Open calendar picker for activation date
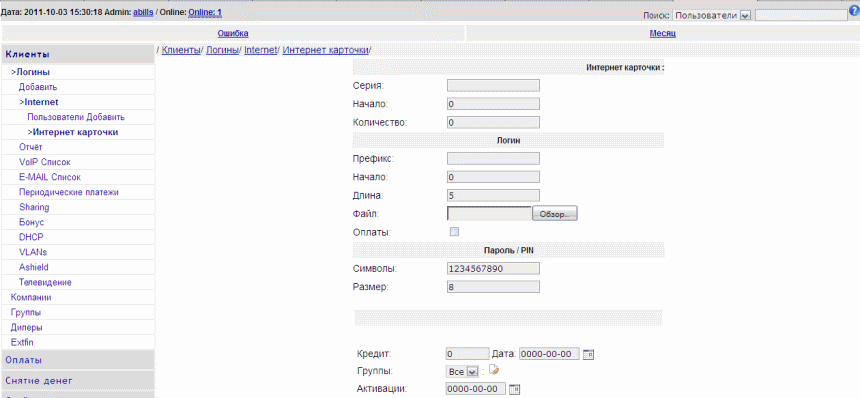 [x=514, y=389]
